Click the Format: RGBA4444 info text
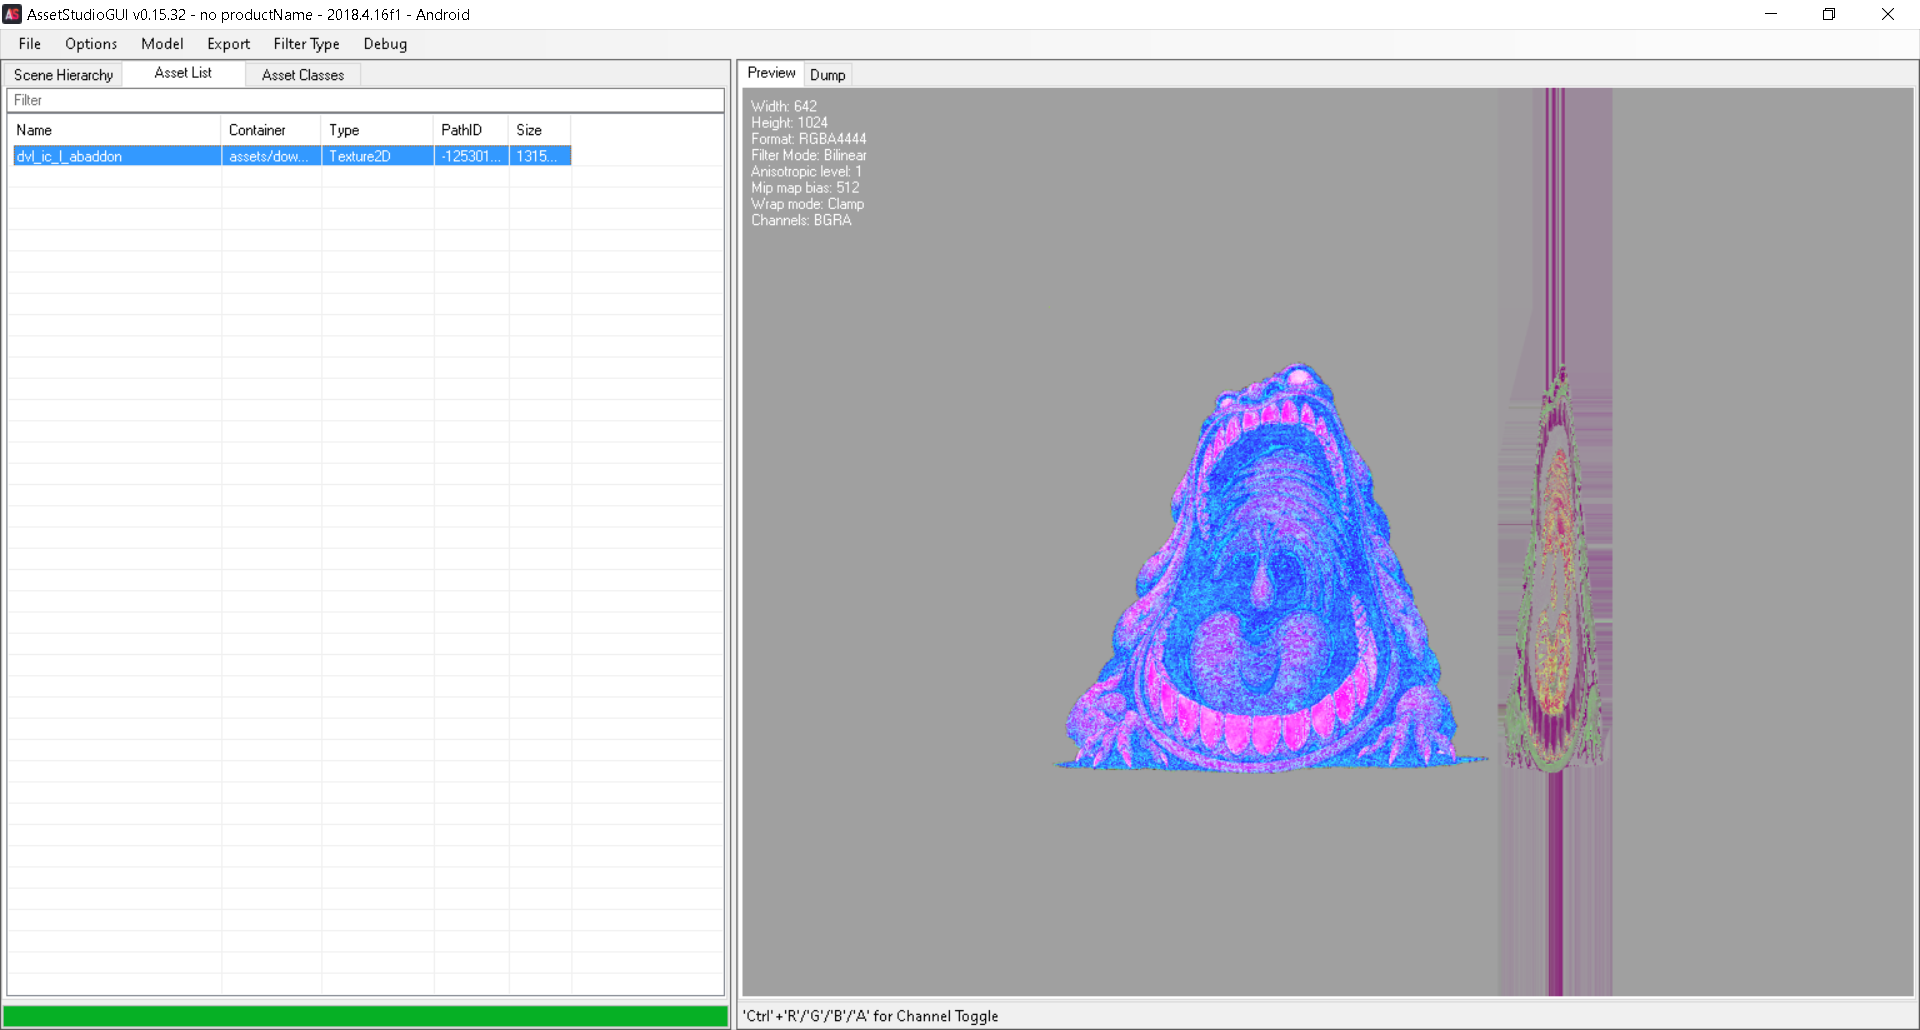This screenshot has width=1920, height=1030. pos(809,139)
